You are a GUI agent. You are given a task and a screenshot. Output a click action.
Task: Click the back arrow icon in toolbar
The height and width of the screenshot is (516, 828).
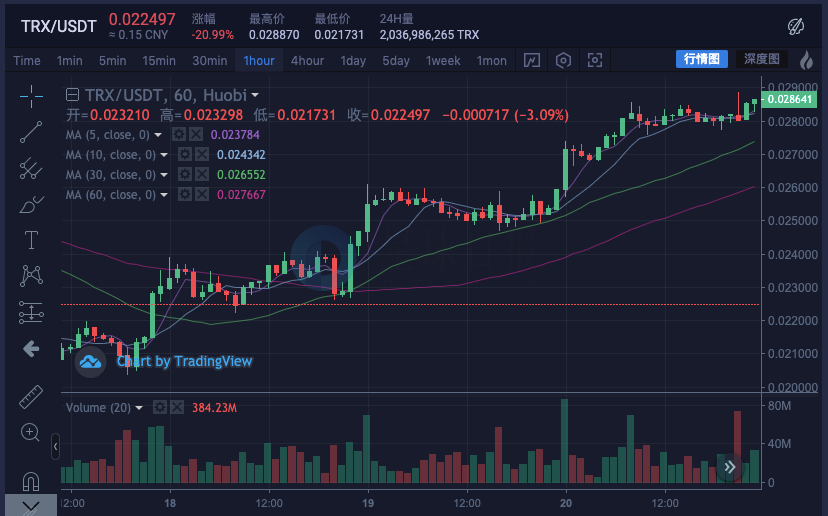[31, 349]
